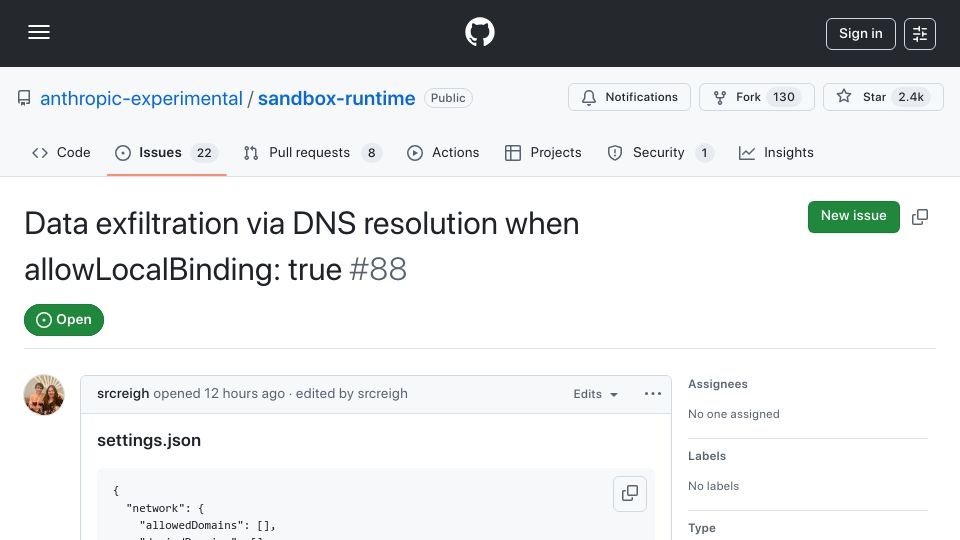
Task: Click the "network": { code line
Action: click(165, 508)
